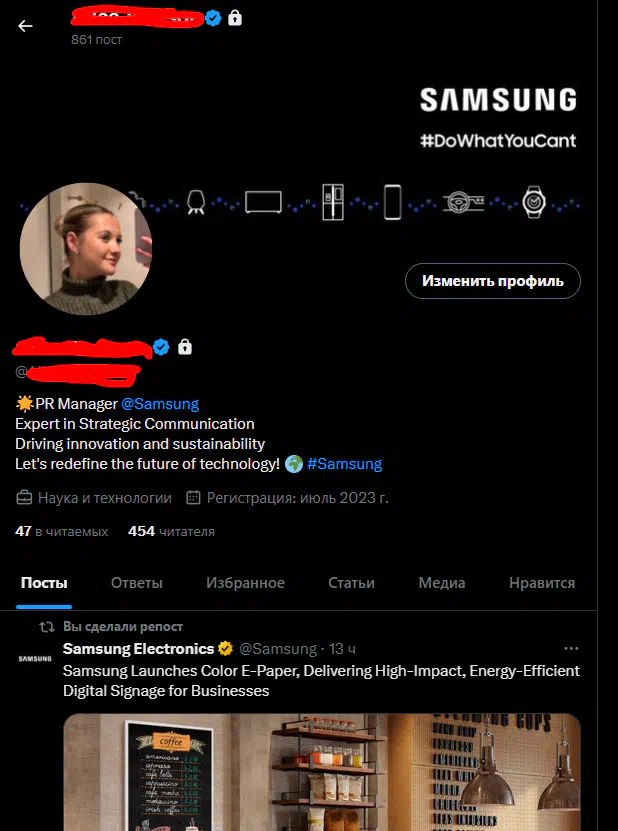
Task: Switch to the Избранное tab
Action: point(245,583)
